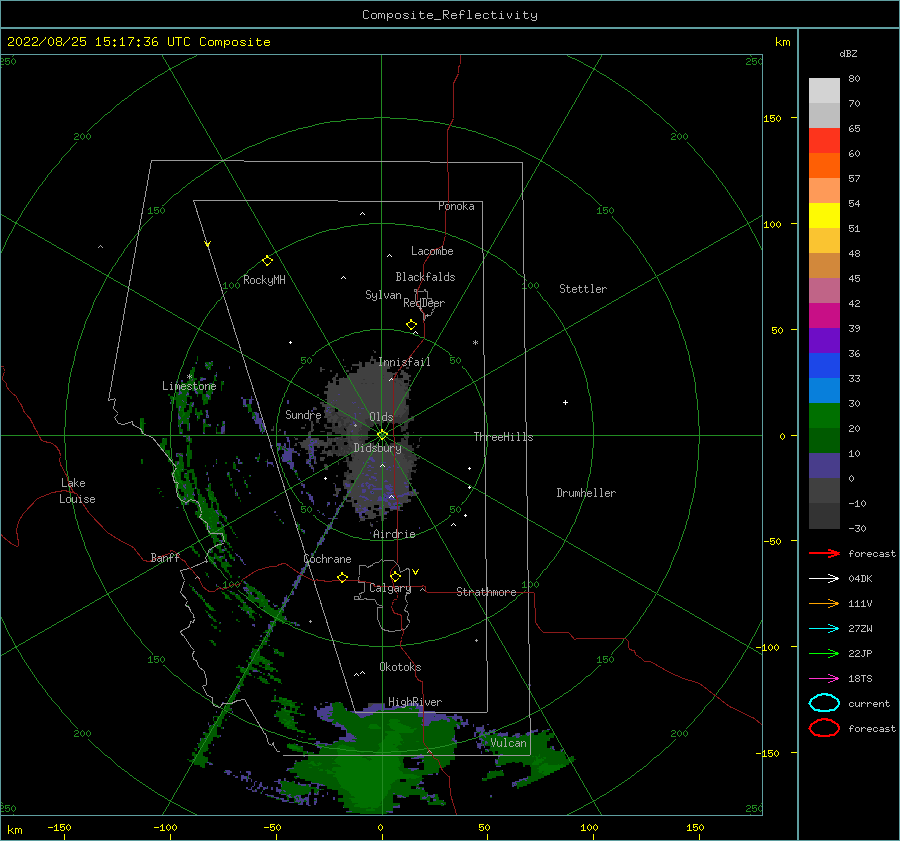The width and height of the screenshot is (900, 841).
Task: Click the RockyMH text label
Action: pyautogui.click(x=264, y=280)
